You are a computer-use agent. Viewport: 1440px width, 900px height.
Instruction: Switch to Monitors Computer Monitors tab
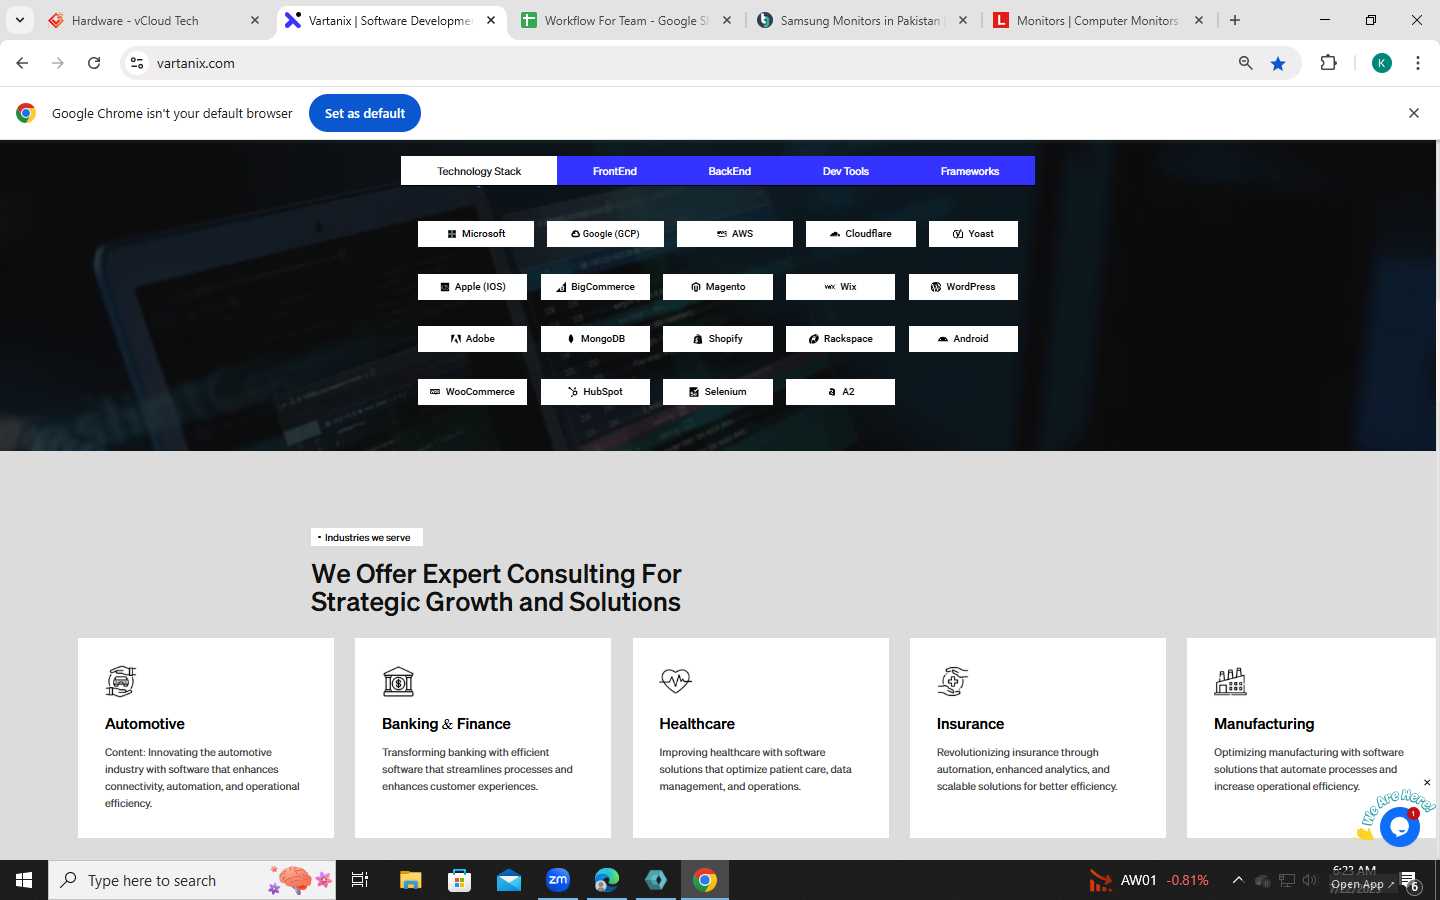click(1097, 20)
